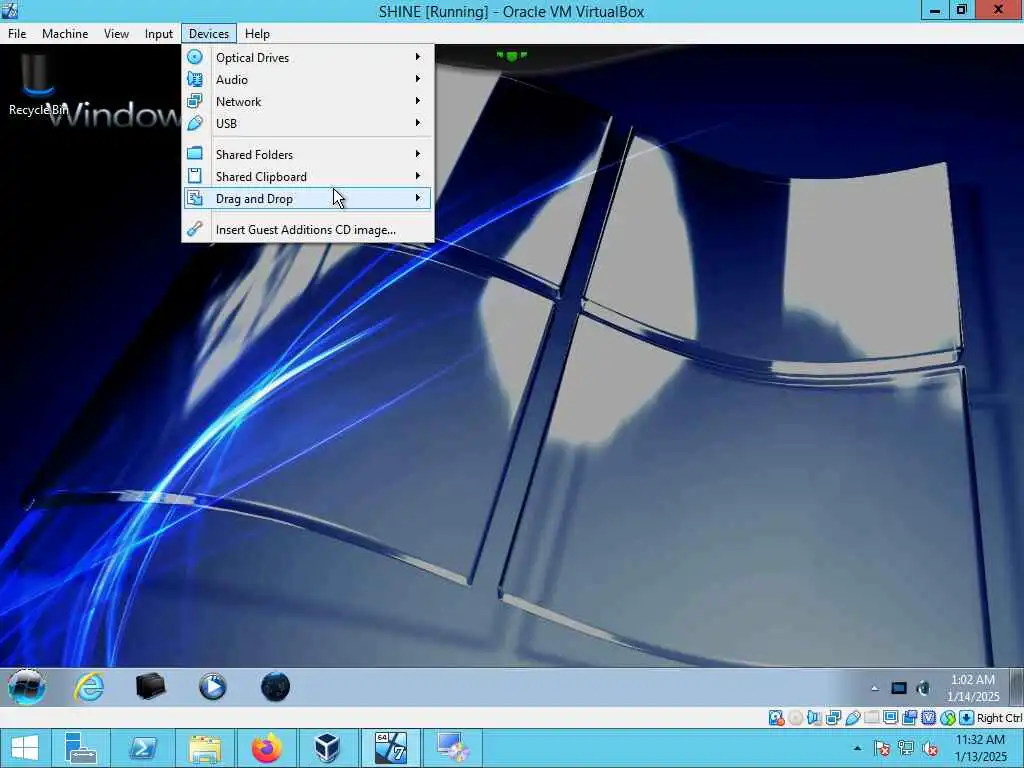The width and height of the screenshot is (1024, 768).
Task: Click the Right Ctrl host key label
Action: 999,718
